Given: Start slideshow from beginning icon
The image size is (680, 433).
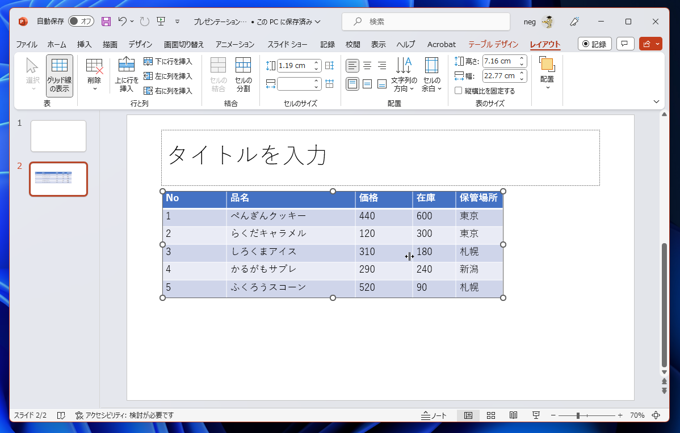Looking at the screenshot, I should pos(161,21).
